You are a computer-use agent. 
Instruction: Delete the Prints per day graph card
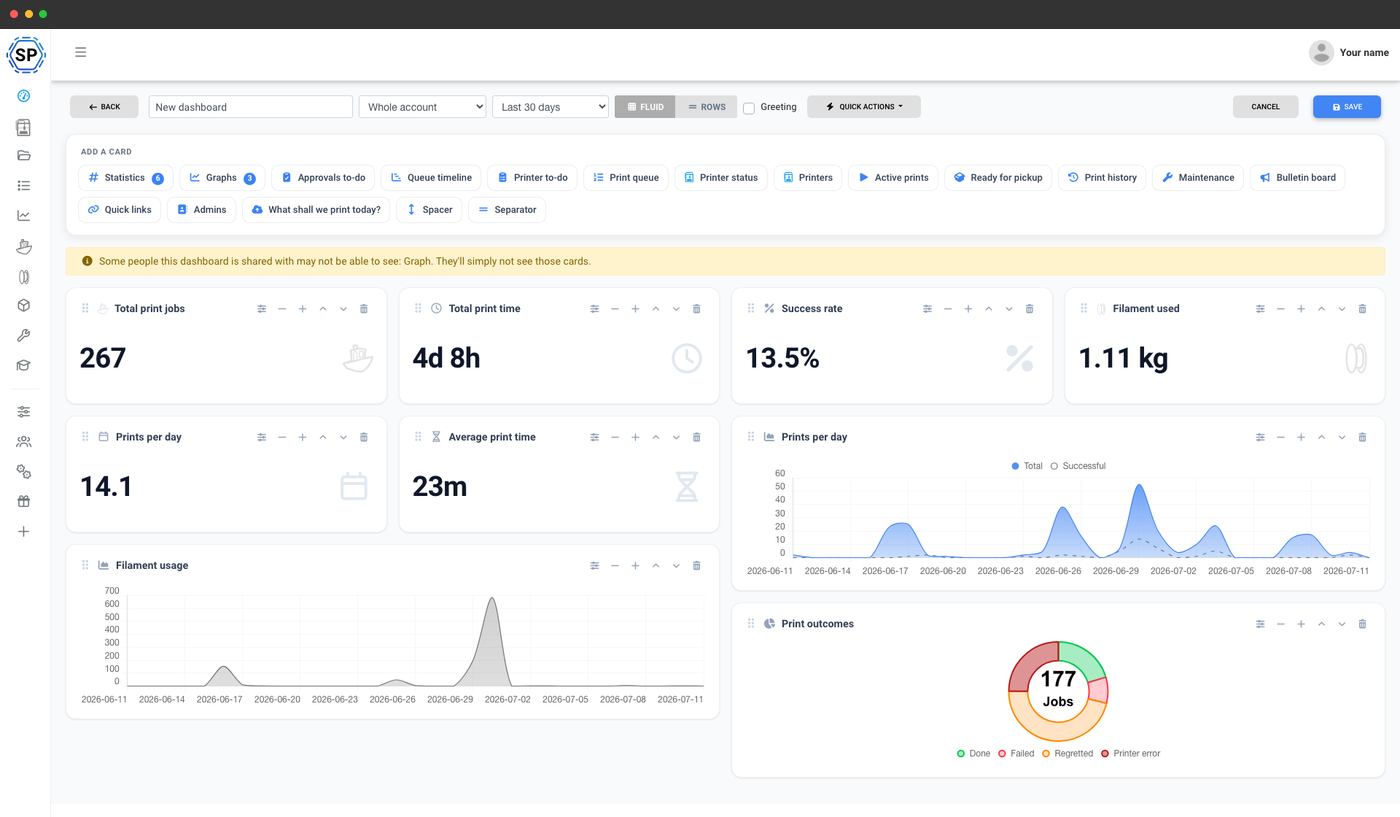coord(1362,437)
